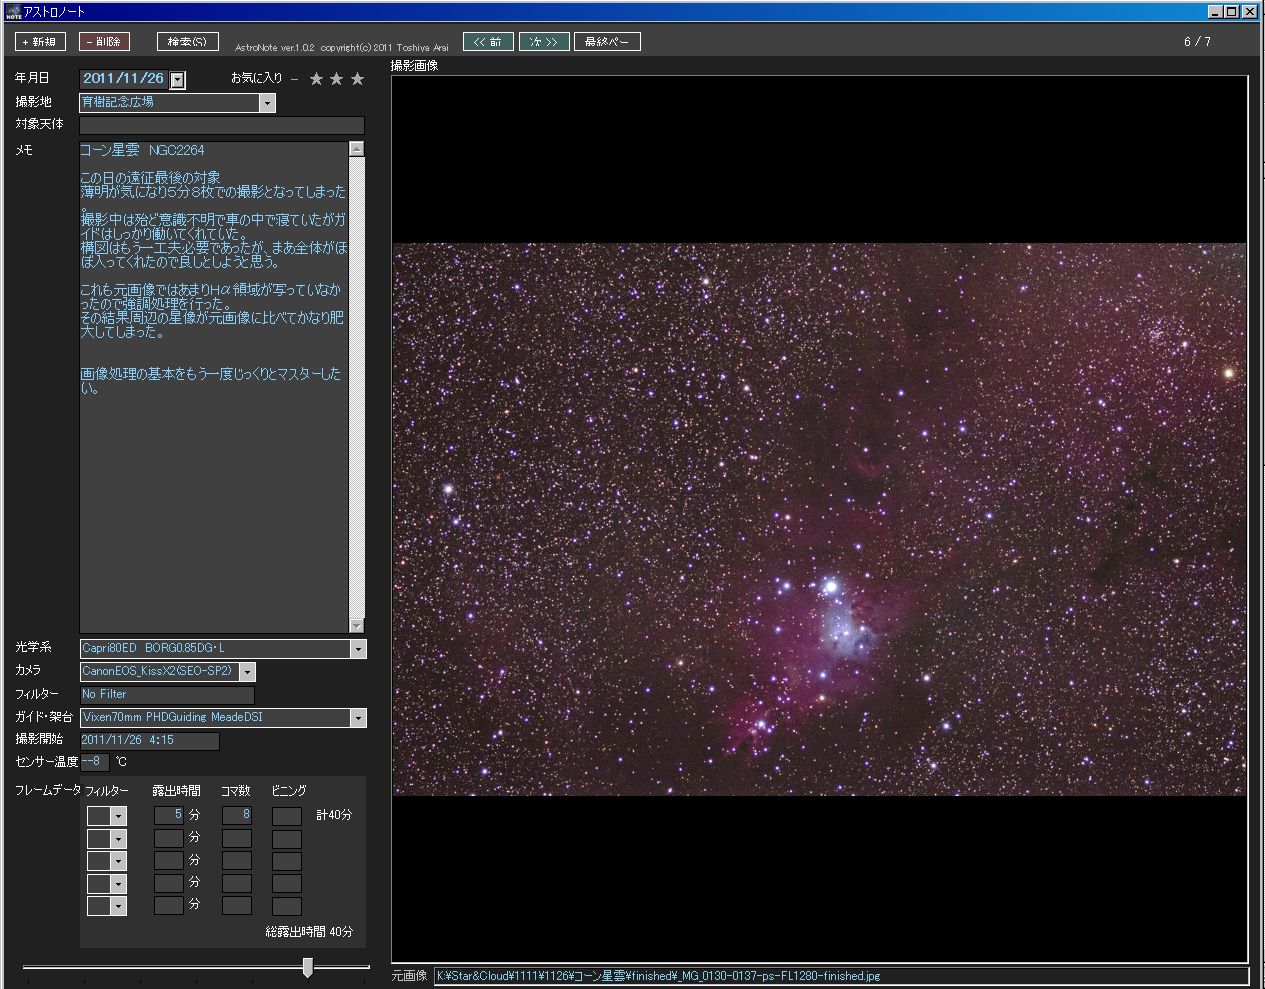The image size is (1265, 989).
Task: Click the memo scrollbar down arrow
Action: coord(357,626)
